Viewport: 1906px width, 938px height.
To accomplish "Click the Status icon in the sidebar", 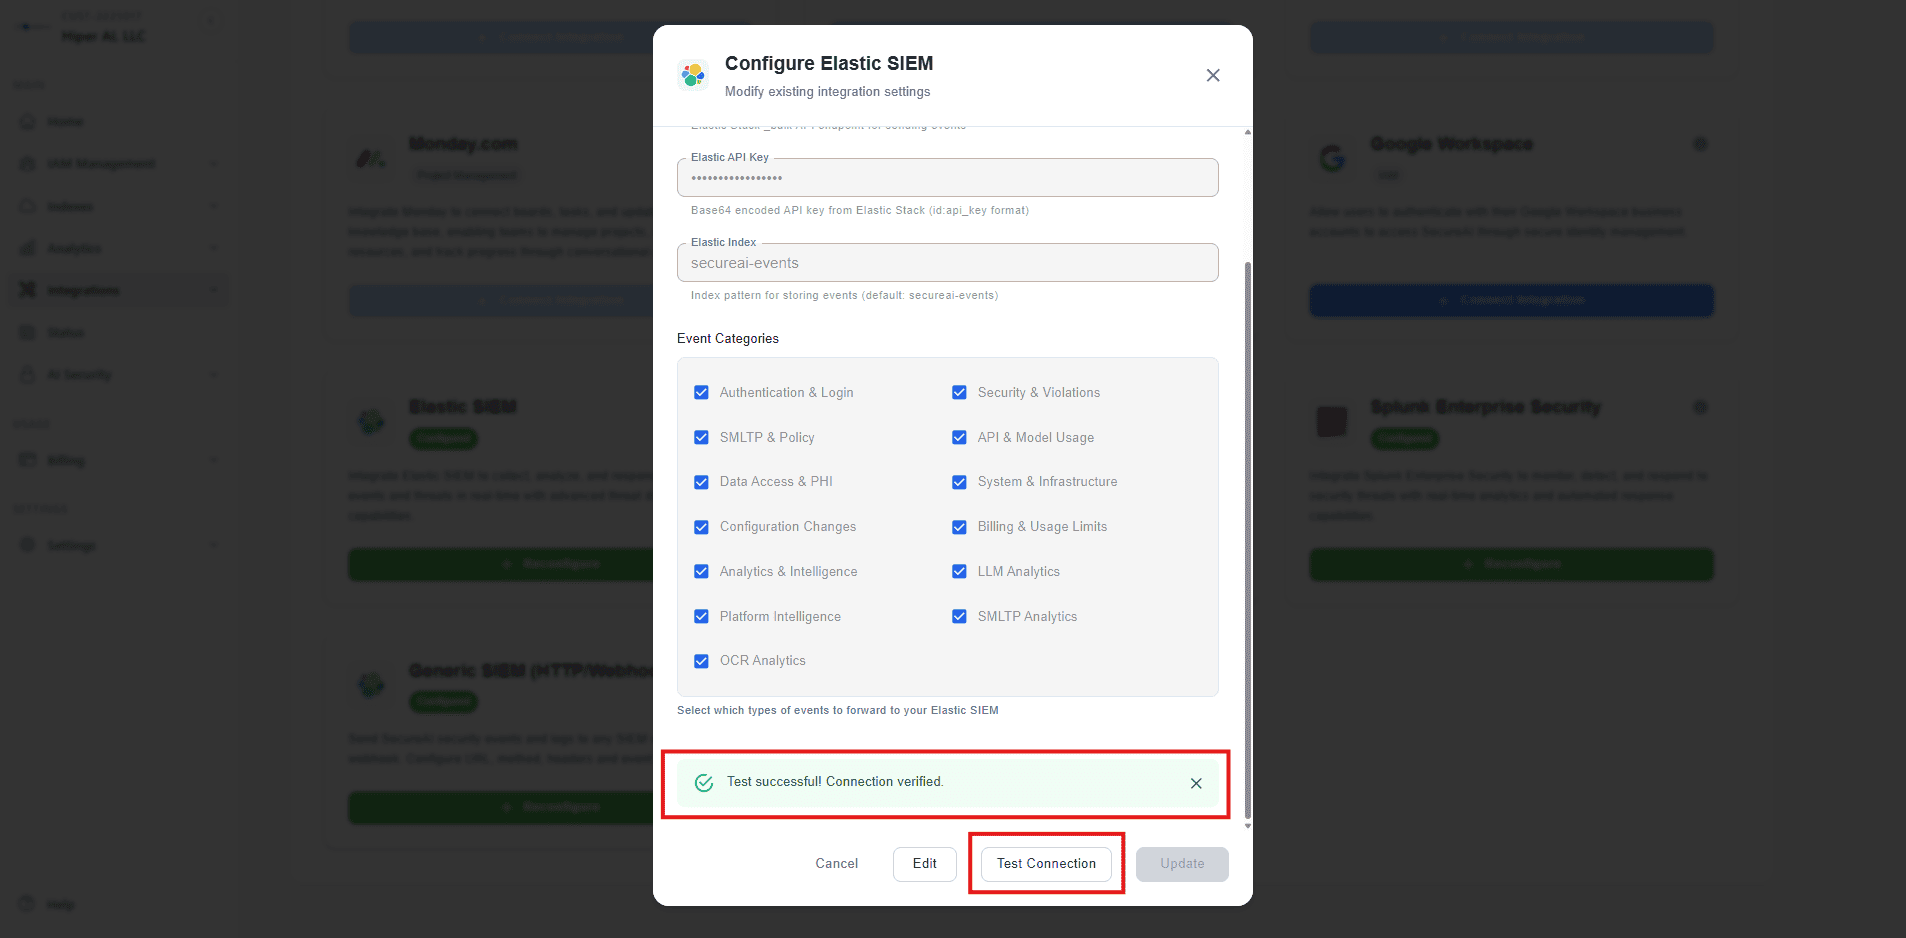I will 28,333.
